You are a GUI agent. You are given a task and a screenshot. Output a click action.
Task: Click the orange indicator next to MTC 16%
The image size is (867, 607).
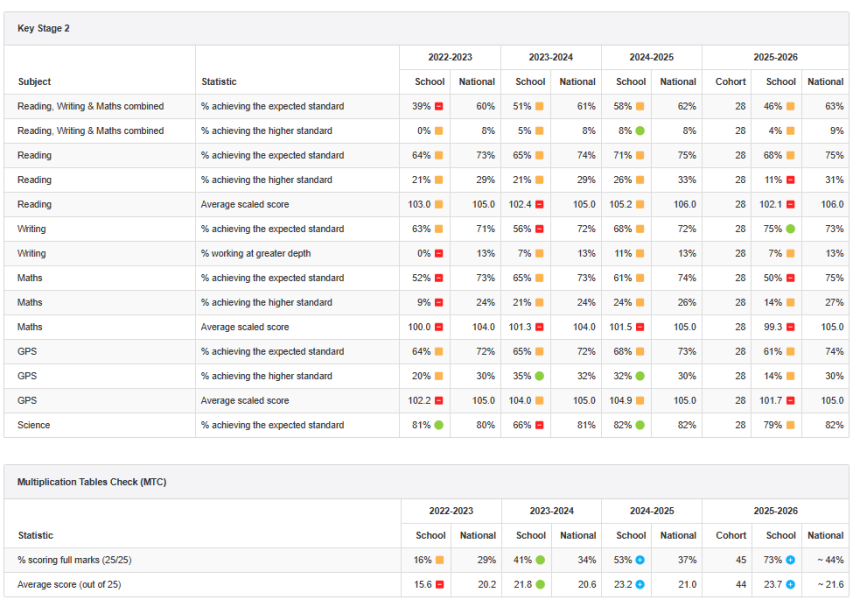(440, 560)
